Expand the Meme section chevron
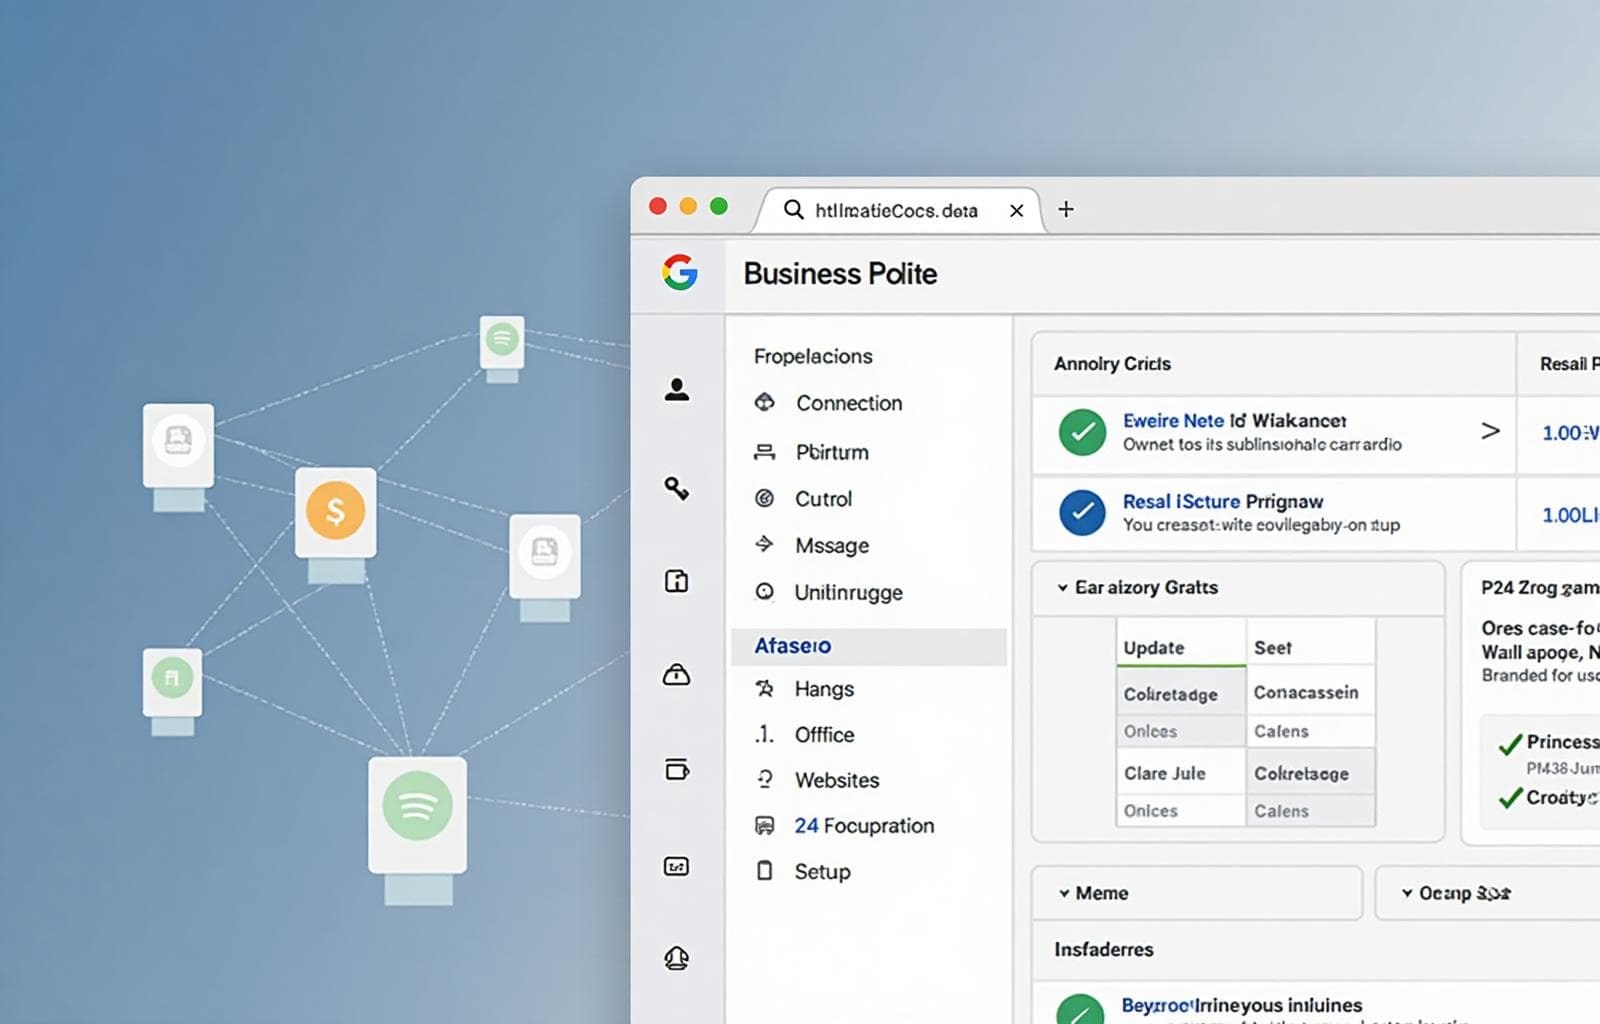 coord(1066,893)
